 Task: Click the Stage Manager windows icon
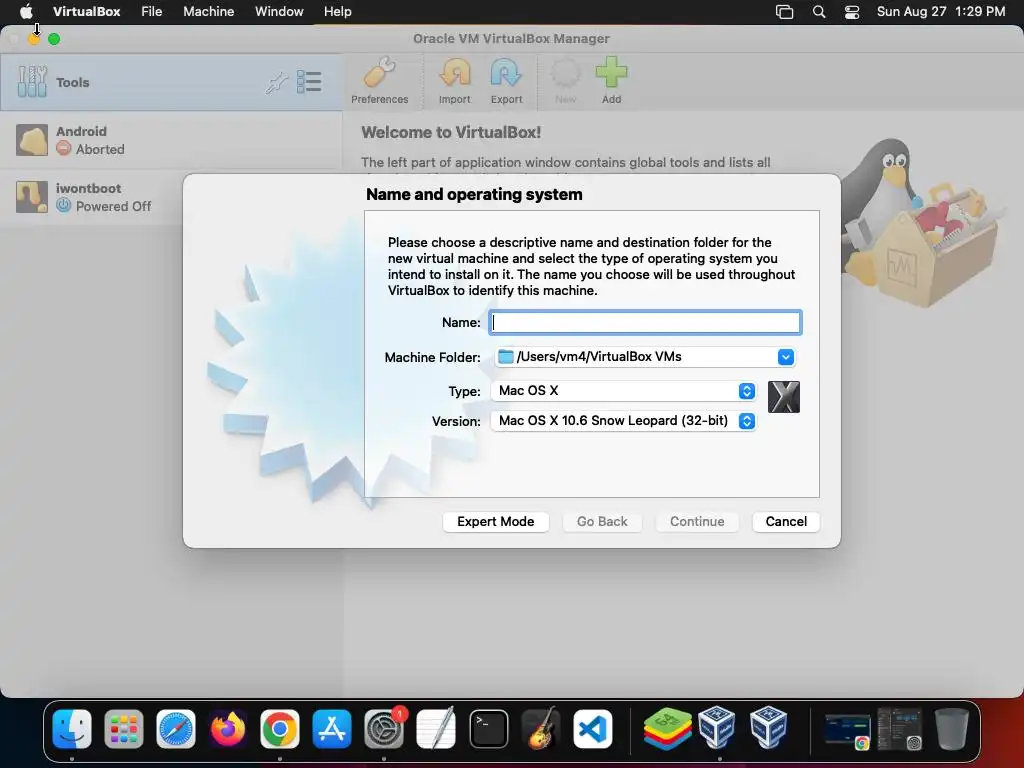(x=784, y=12)
